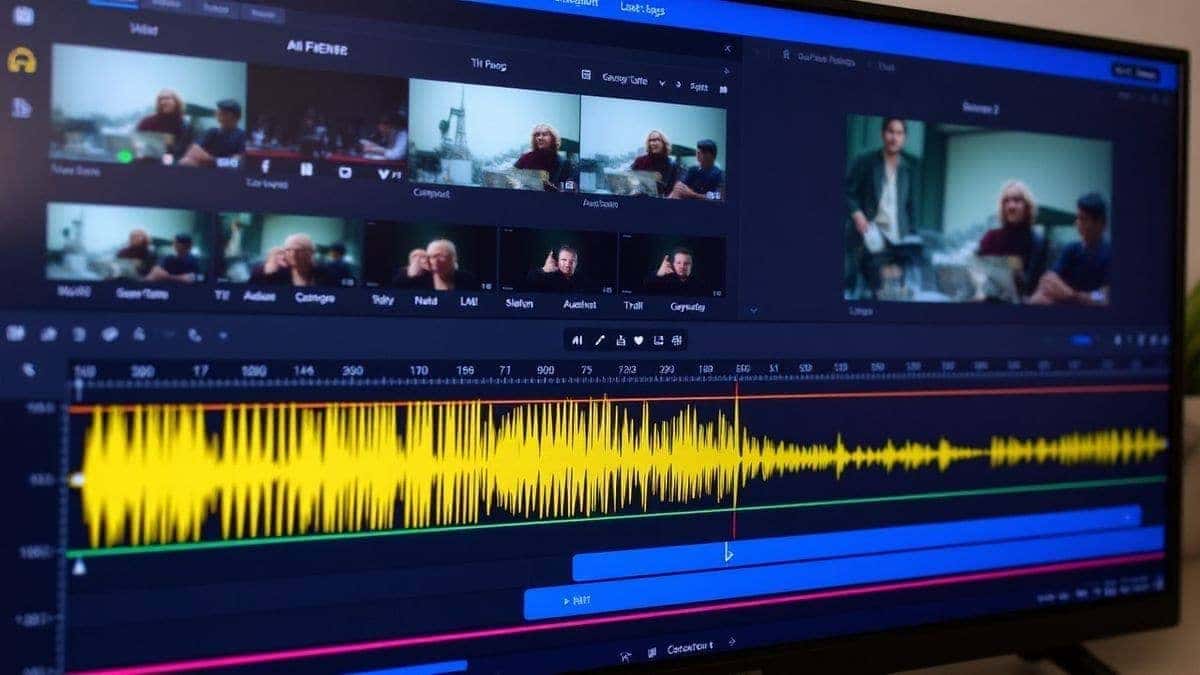
Task: Click the icon left of the timeline ruler
Action: [29, 370]
